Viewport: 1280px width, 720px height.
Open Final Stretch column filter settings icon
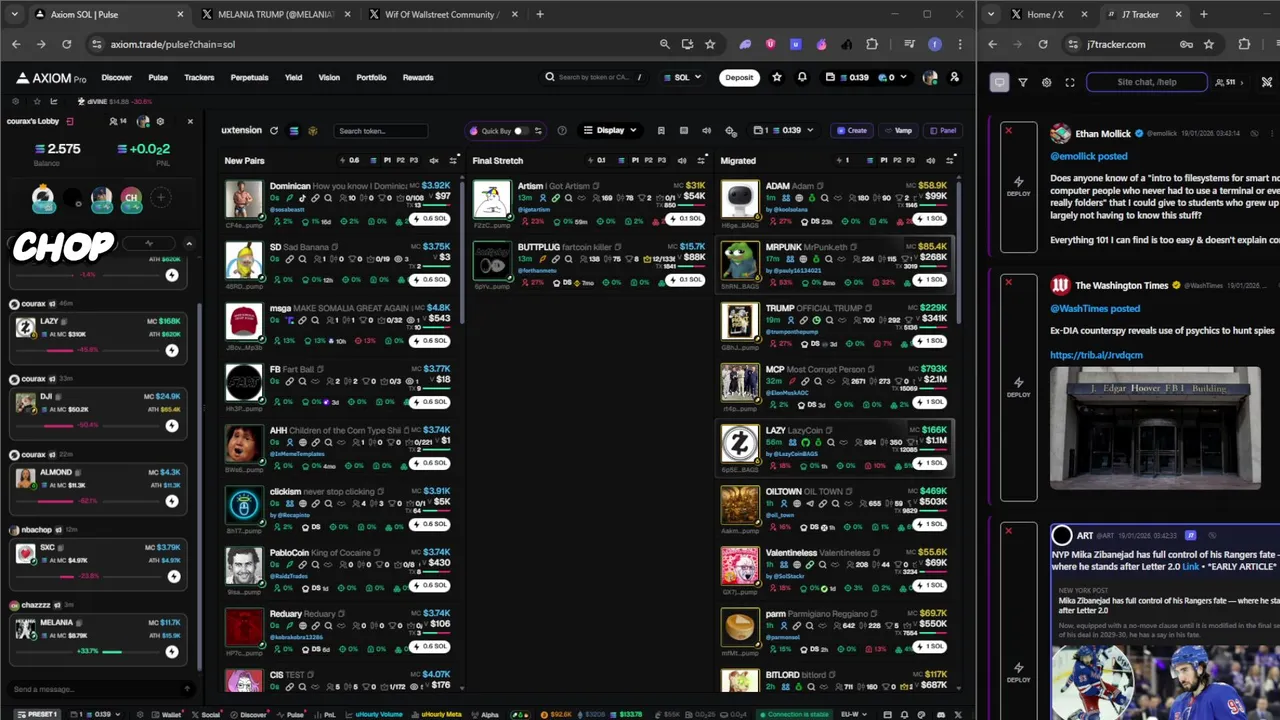[x=701, y=160]
